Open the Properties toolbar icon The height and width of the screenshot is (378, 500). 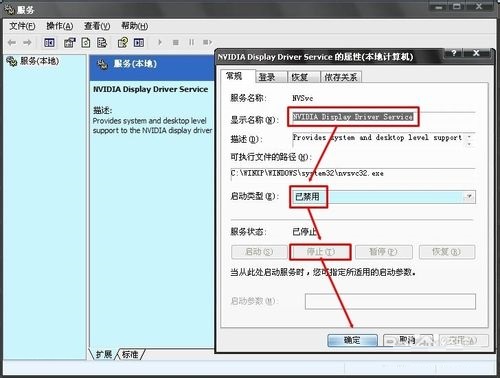click(x=70, y=42)
